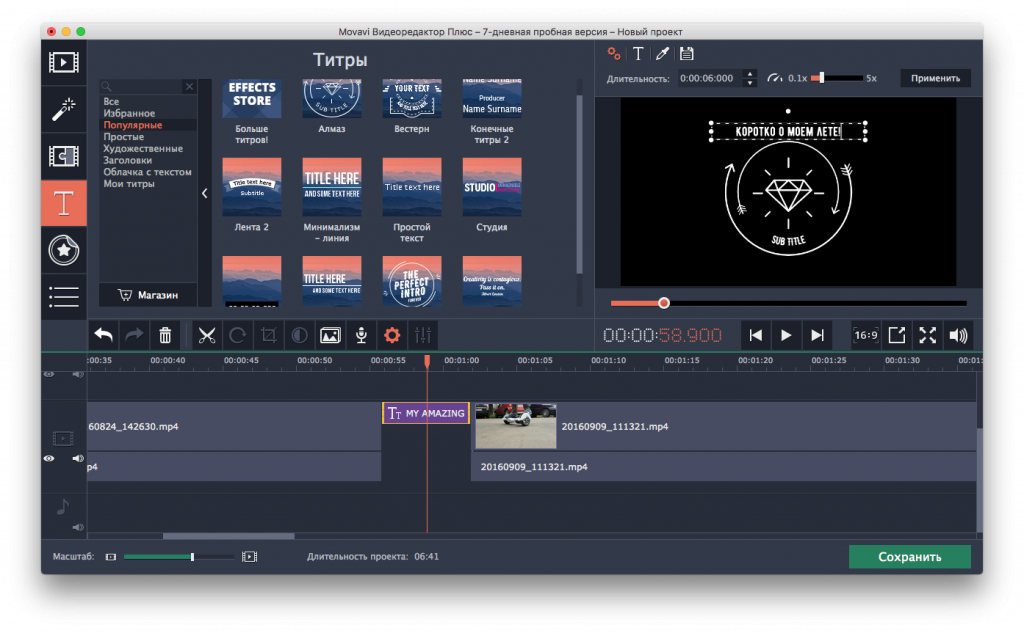Toggle video track visibility eye icon

pos(49,459)
